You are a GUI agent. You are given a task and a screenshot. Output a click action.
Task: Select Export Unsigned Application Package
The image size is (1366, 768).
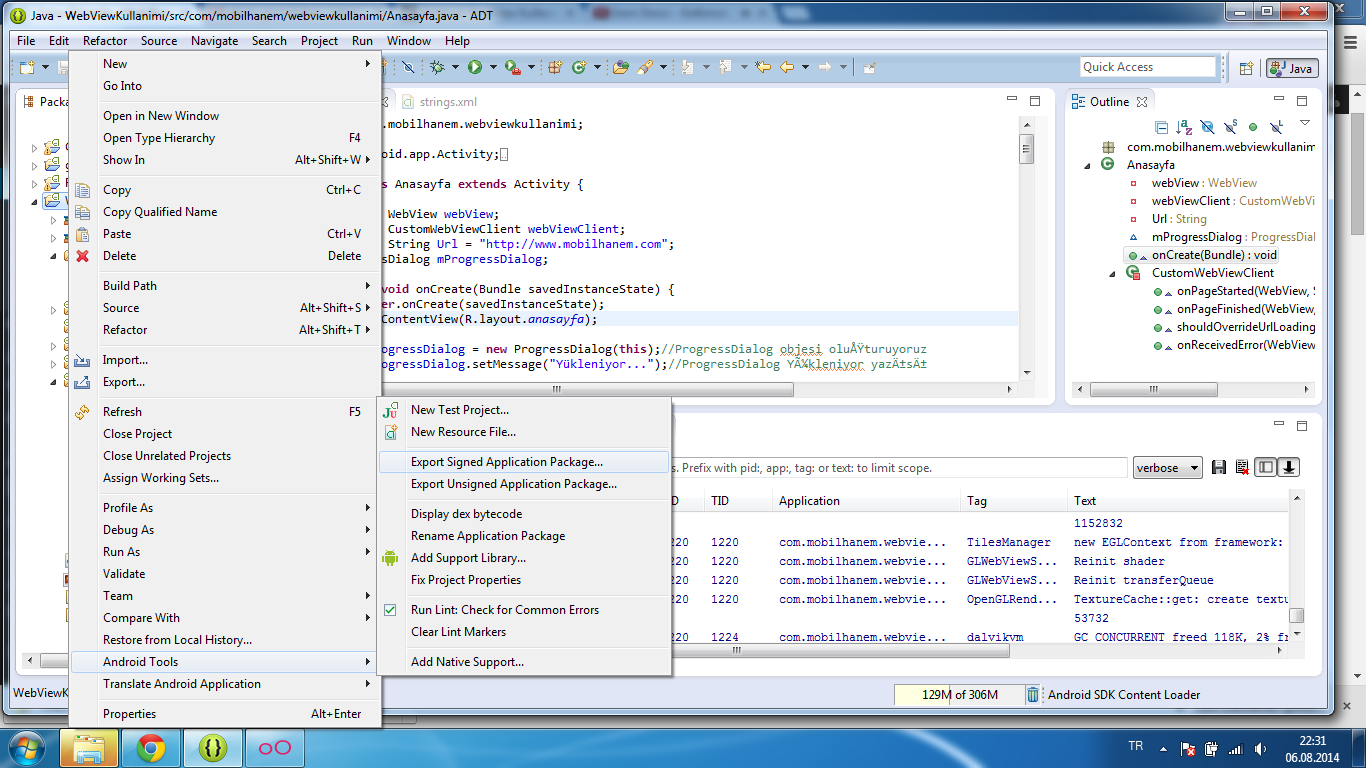pyautogui.click(x=524, y=484)
